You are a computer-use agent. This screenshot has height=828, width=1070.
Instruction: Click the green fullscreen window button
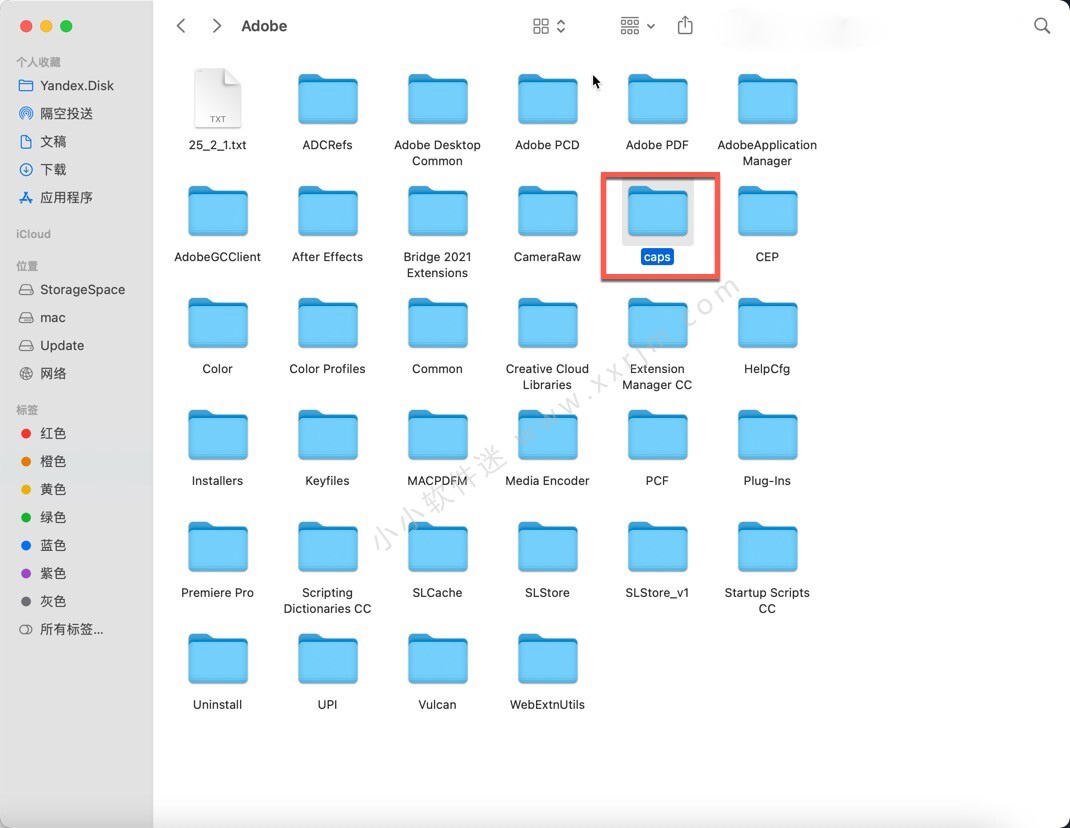coord(66,26)
